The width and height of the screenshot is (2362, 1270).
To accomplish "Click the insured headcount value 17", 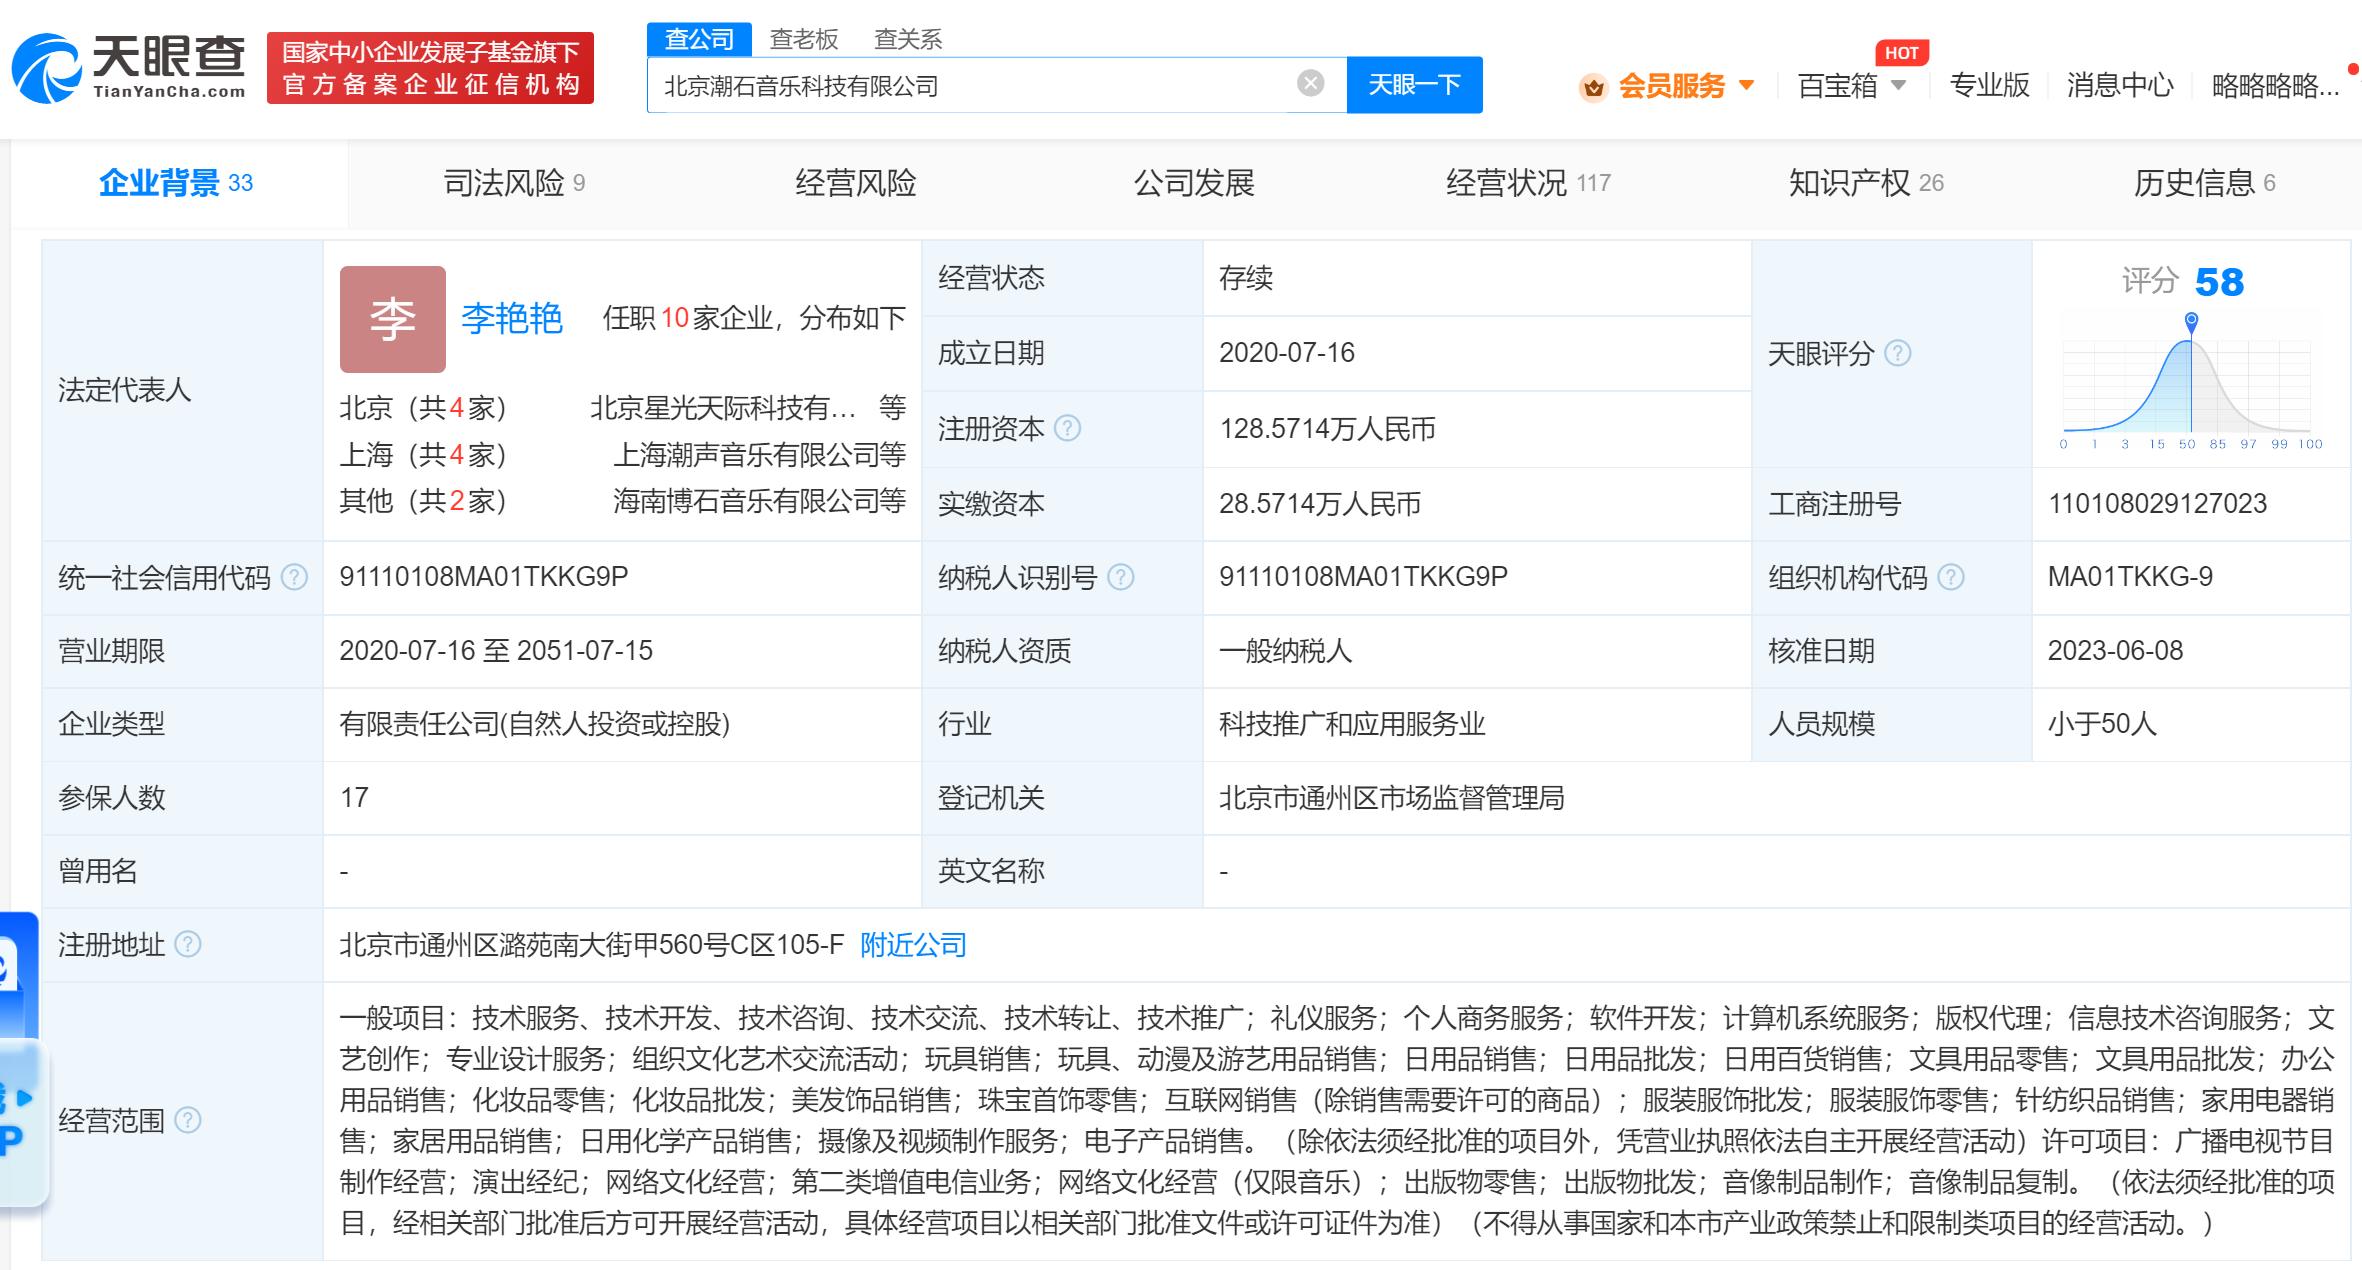I will tap(354, 798).
